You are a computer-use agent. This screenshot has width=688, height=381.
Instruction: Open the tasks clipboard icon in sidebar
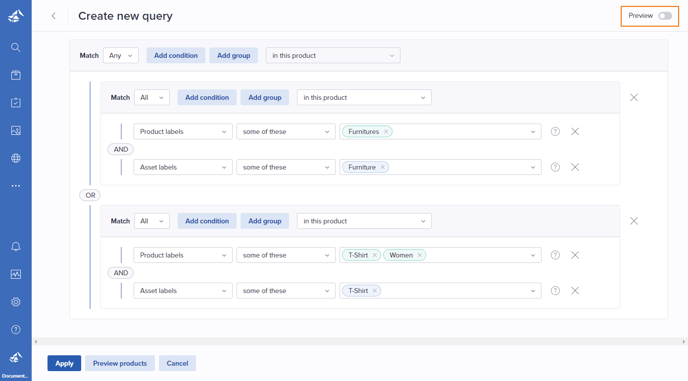pyautogui.click(x=16, y=103)
